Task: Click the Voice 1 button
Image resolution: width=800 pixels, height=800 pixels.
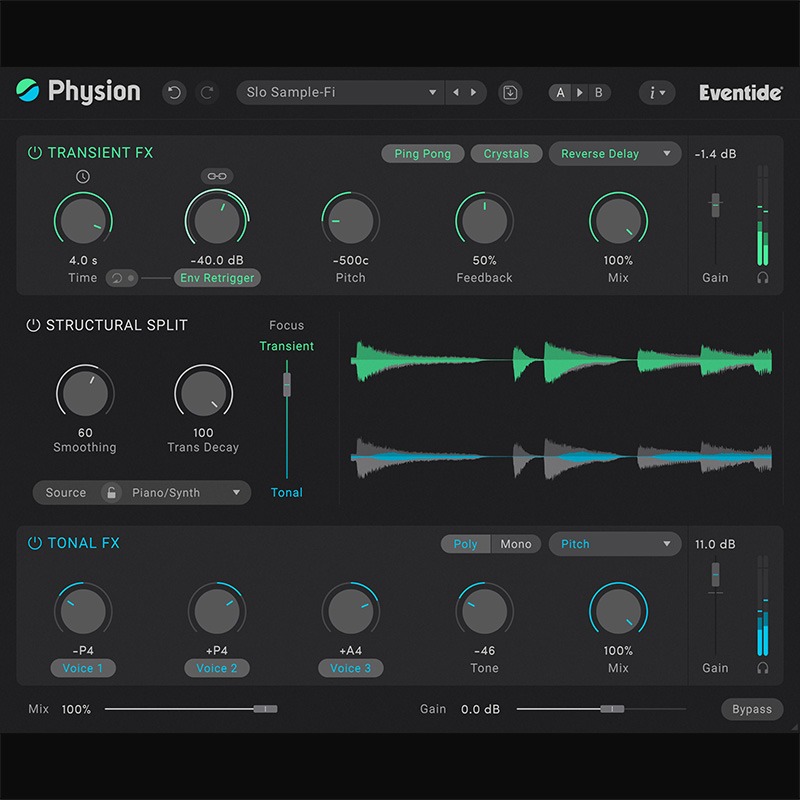Action: tap(83, 668)
